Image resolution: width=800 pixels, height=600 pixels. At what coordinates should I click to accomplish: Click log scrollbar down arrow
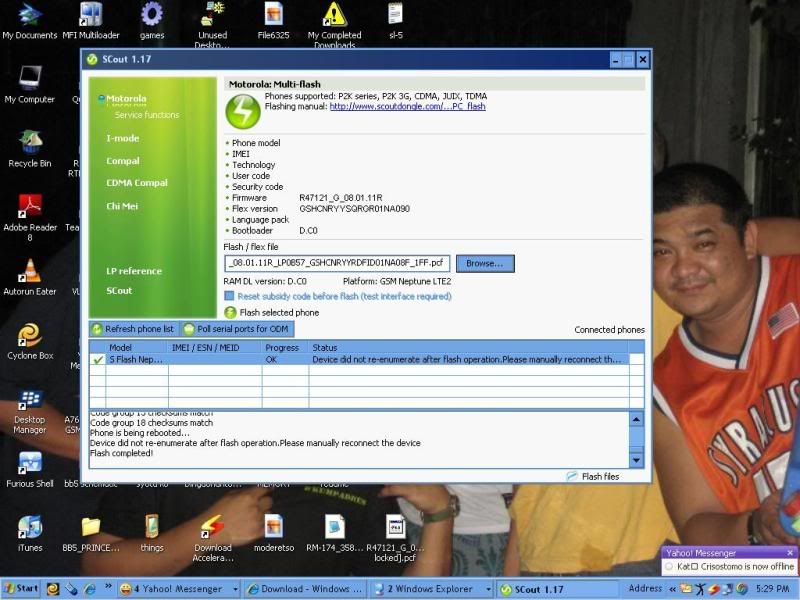(636, 460)
